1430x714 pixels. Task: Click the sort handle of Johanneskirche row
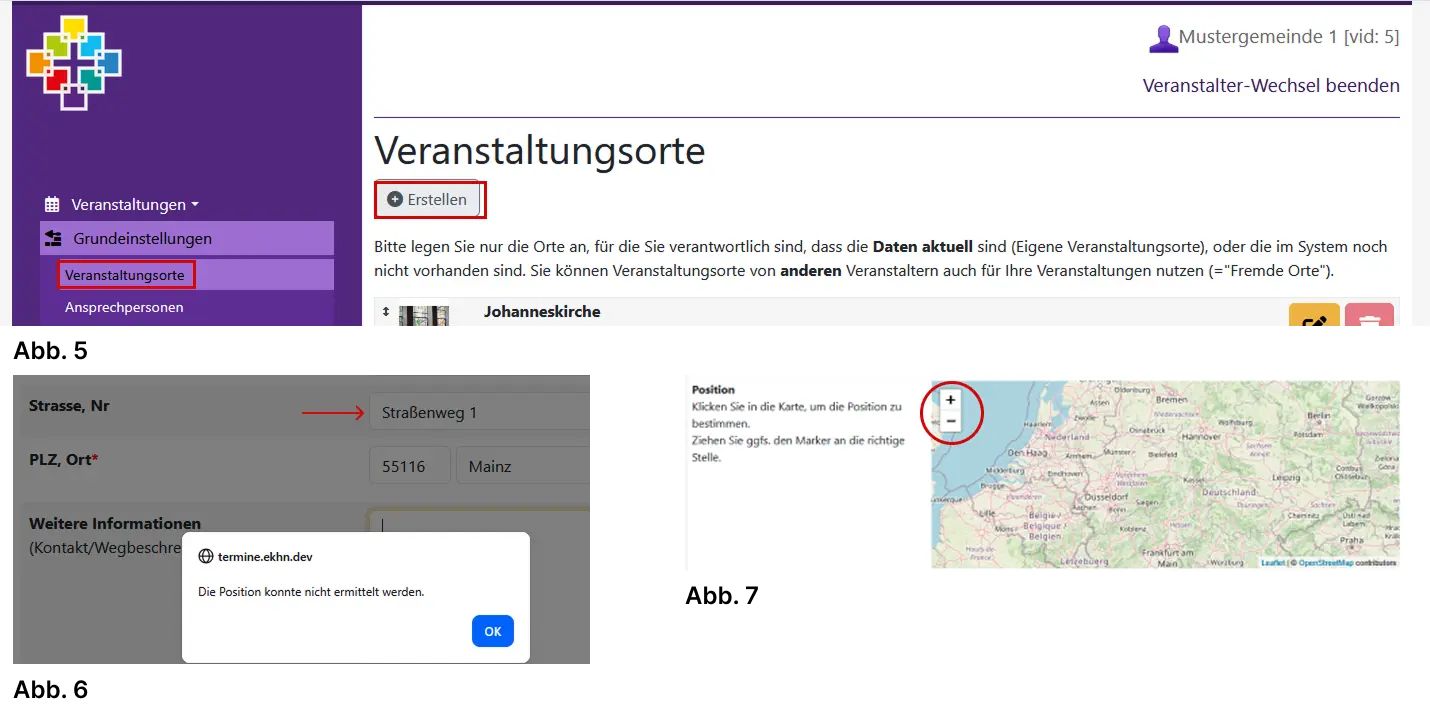(386, 312)
